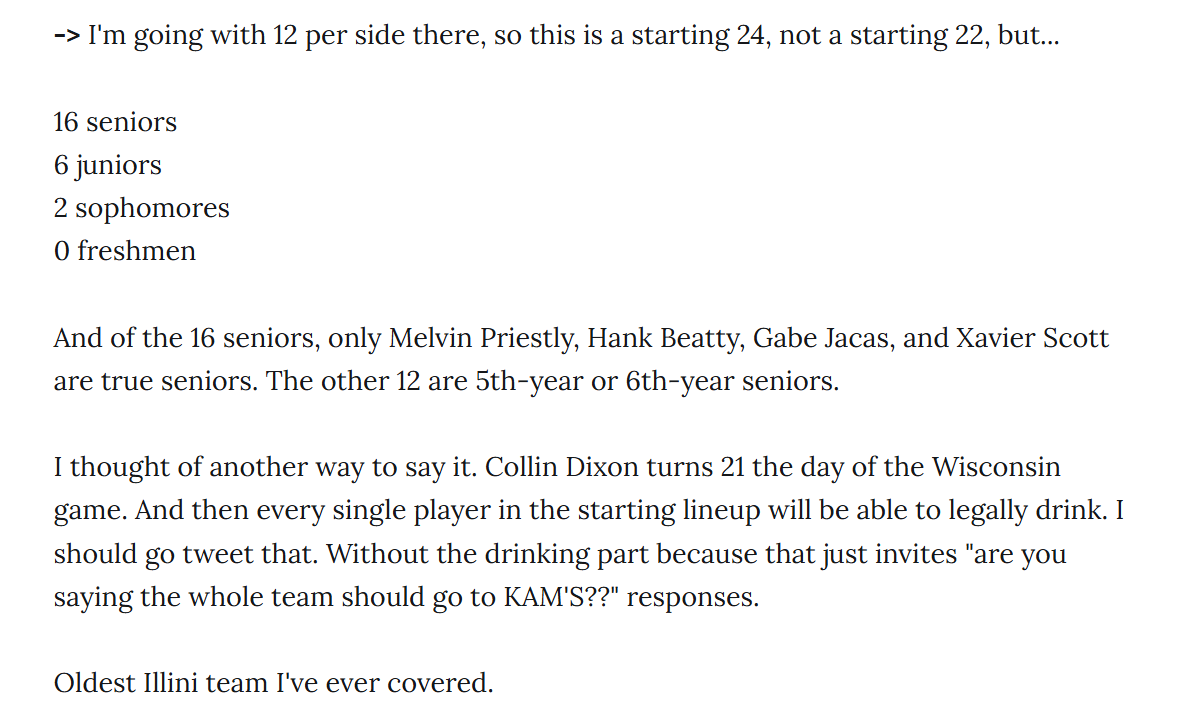Click the '16 seniors' line
1177x703 pixels.
pyautogui.click(x=115, y=123)
